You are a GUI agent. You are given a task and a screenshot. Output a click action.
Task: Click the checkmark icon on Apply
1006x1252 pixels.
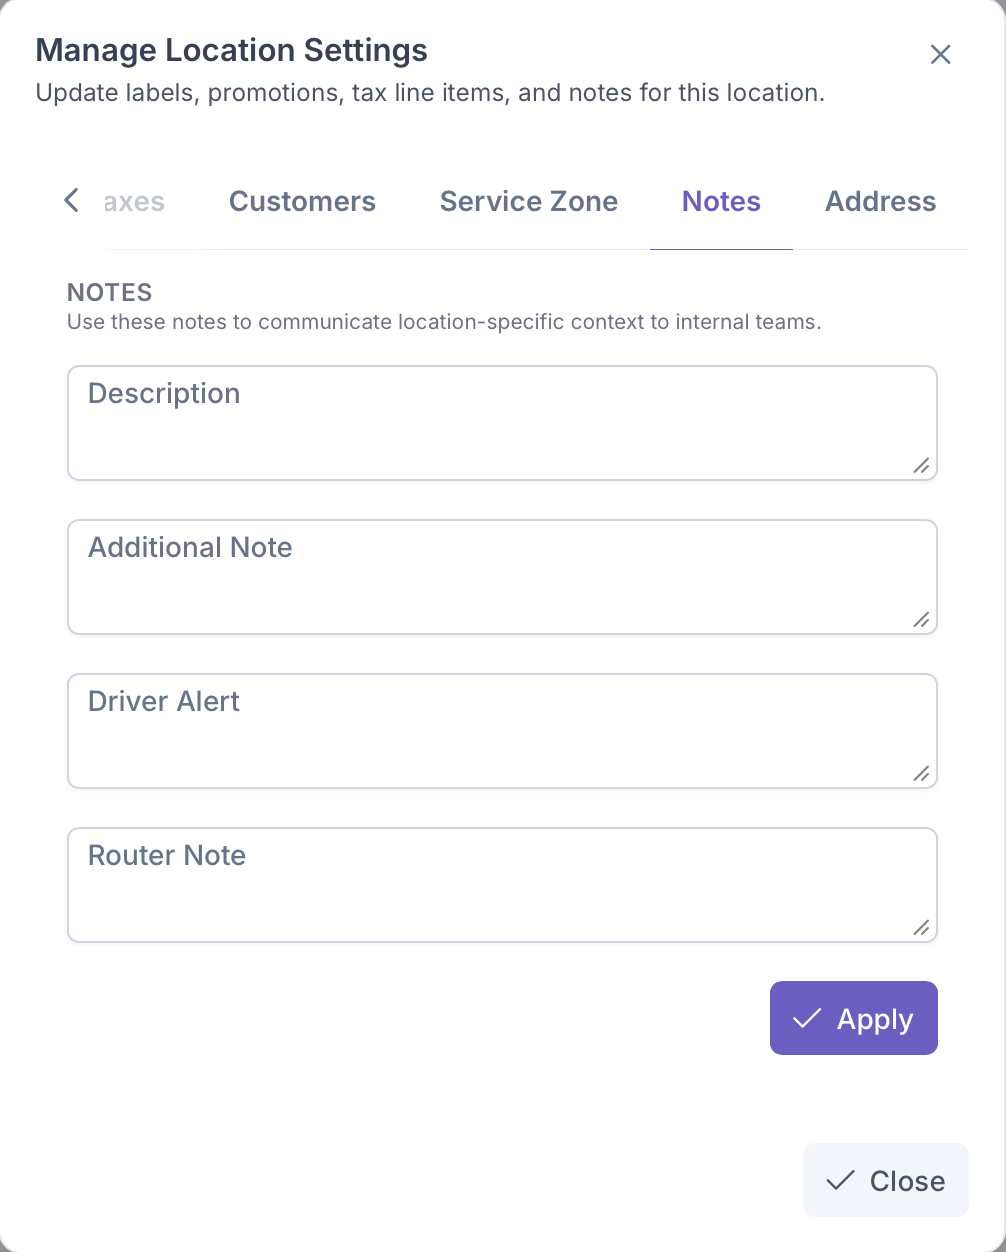tap(806, 1018)
